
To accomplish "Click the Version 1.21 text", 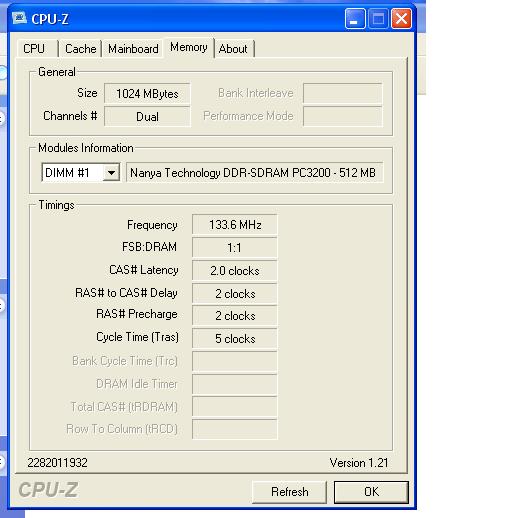I will 359,463.
